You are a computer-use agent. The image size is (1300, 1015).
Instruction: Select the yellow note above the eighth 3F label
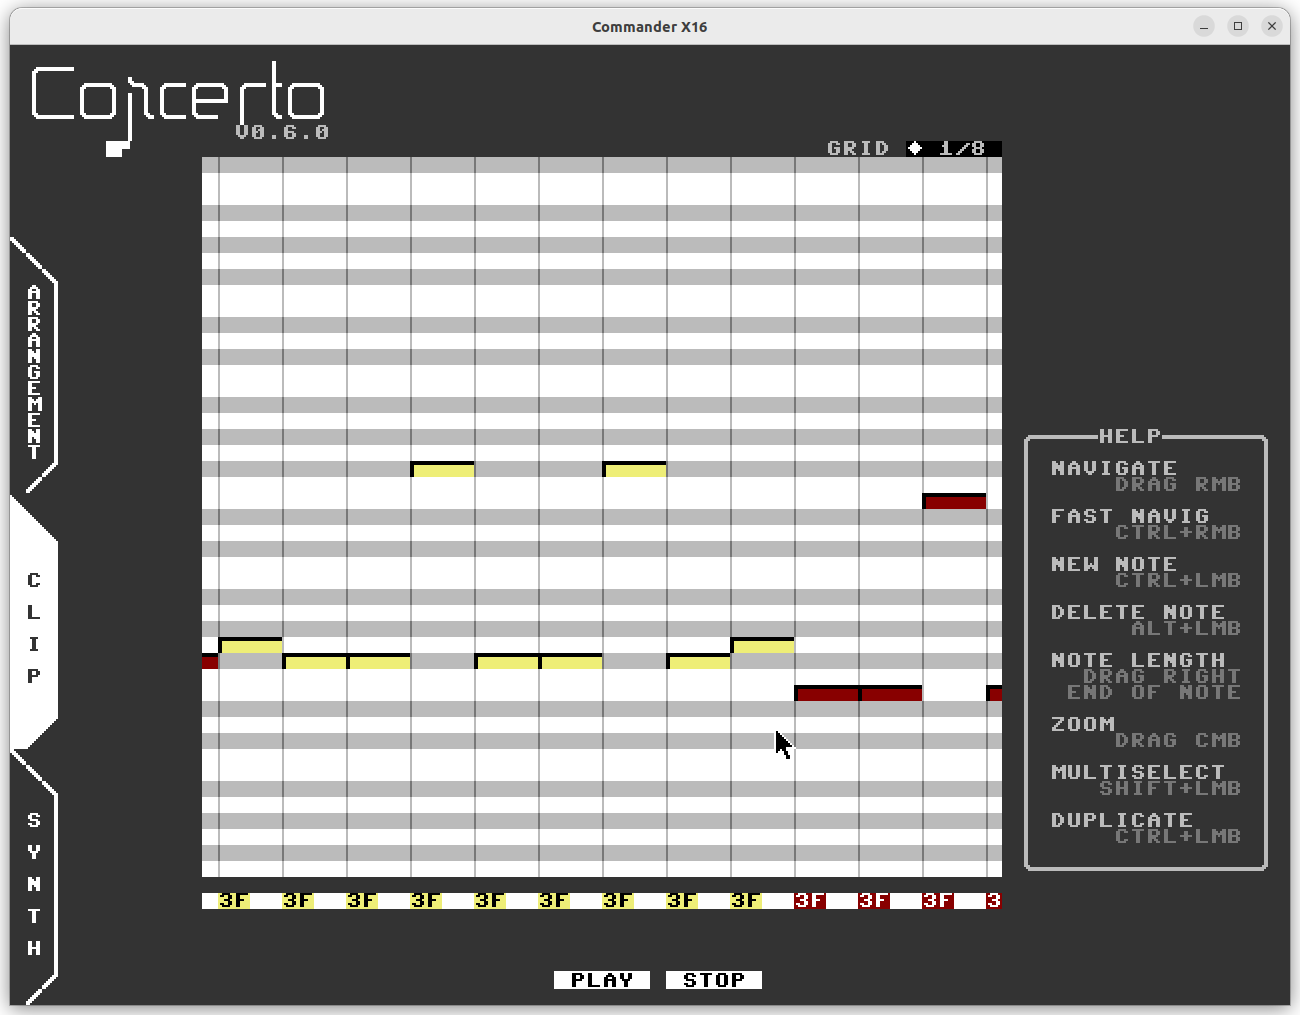click(x=698, y=661)
